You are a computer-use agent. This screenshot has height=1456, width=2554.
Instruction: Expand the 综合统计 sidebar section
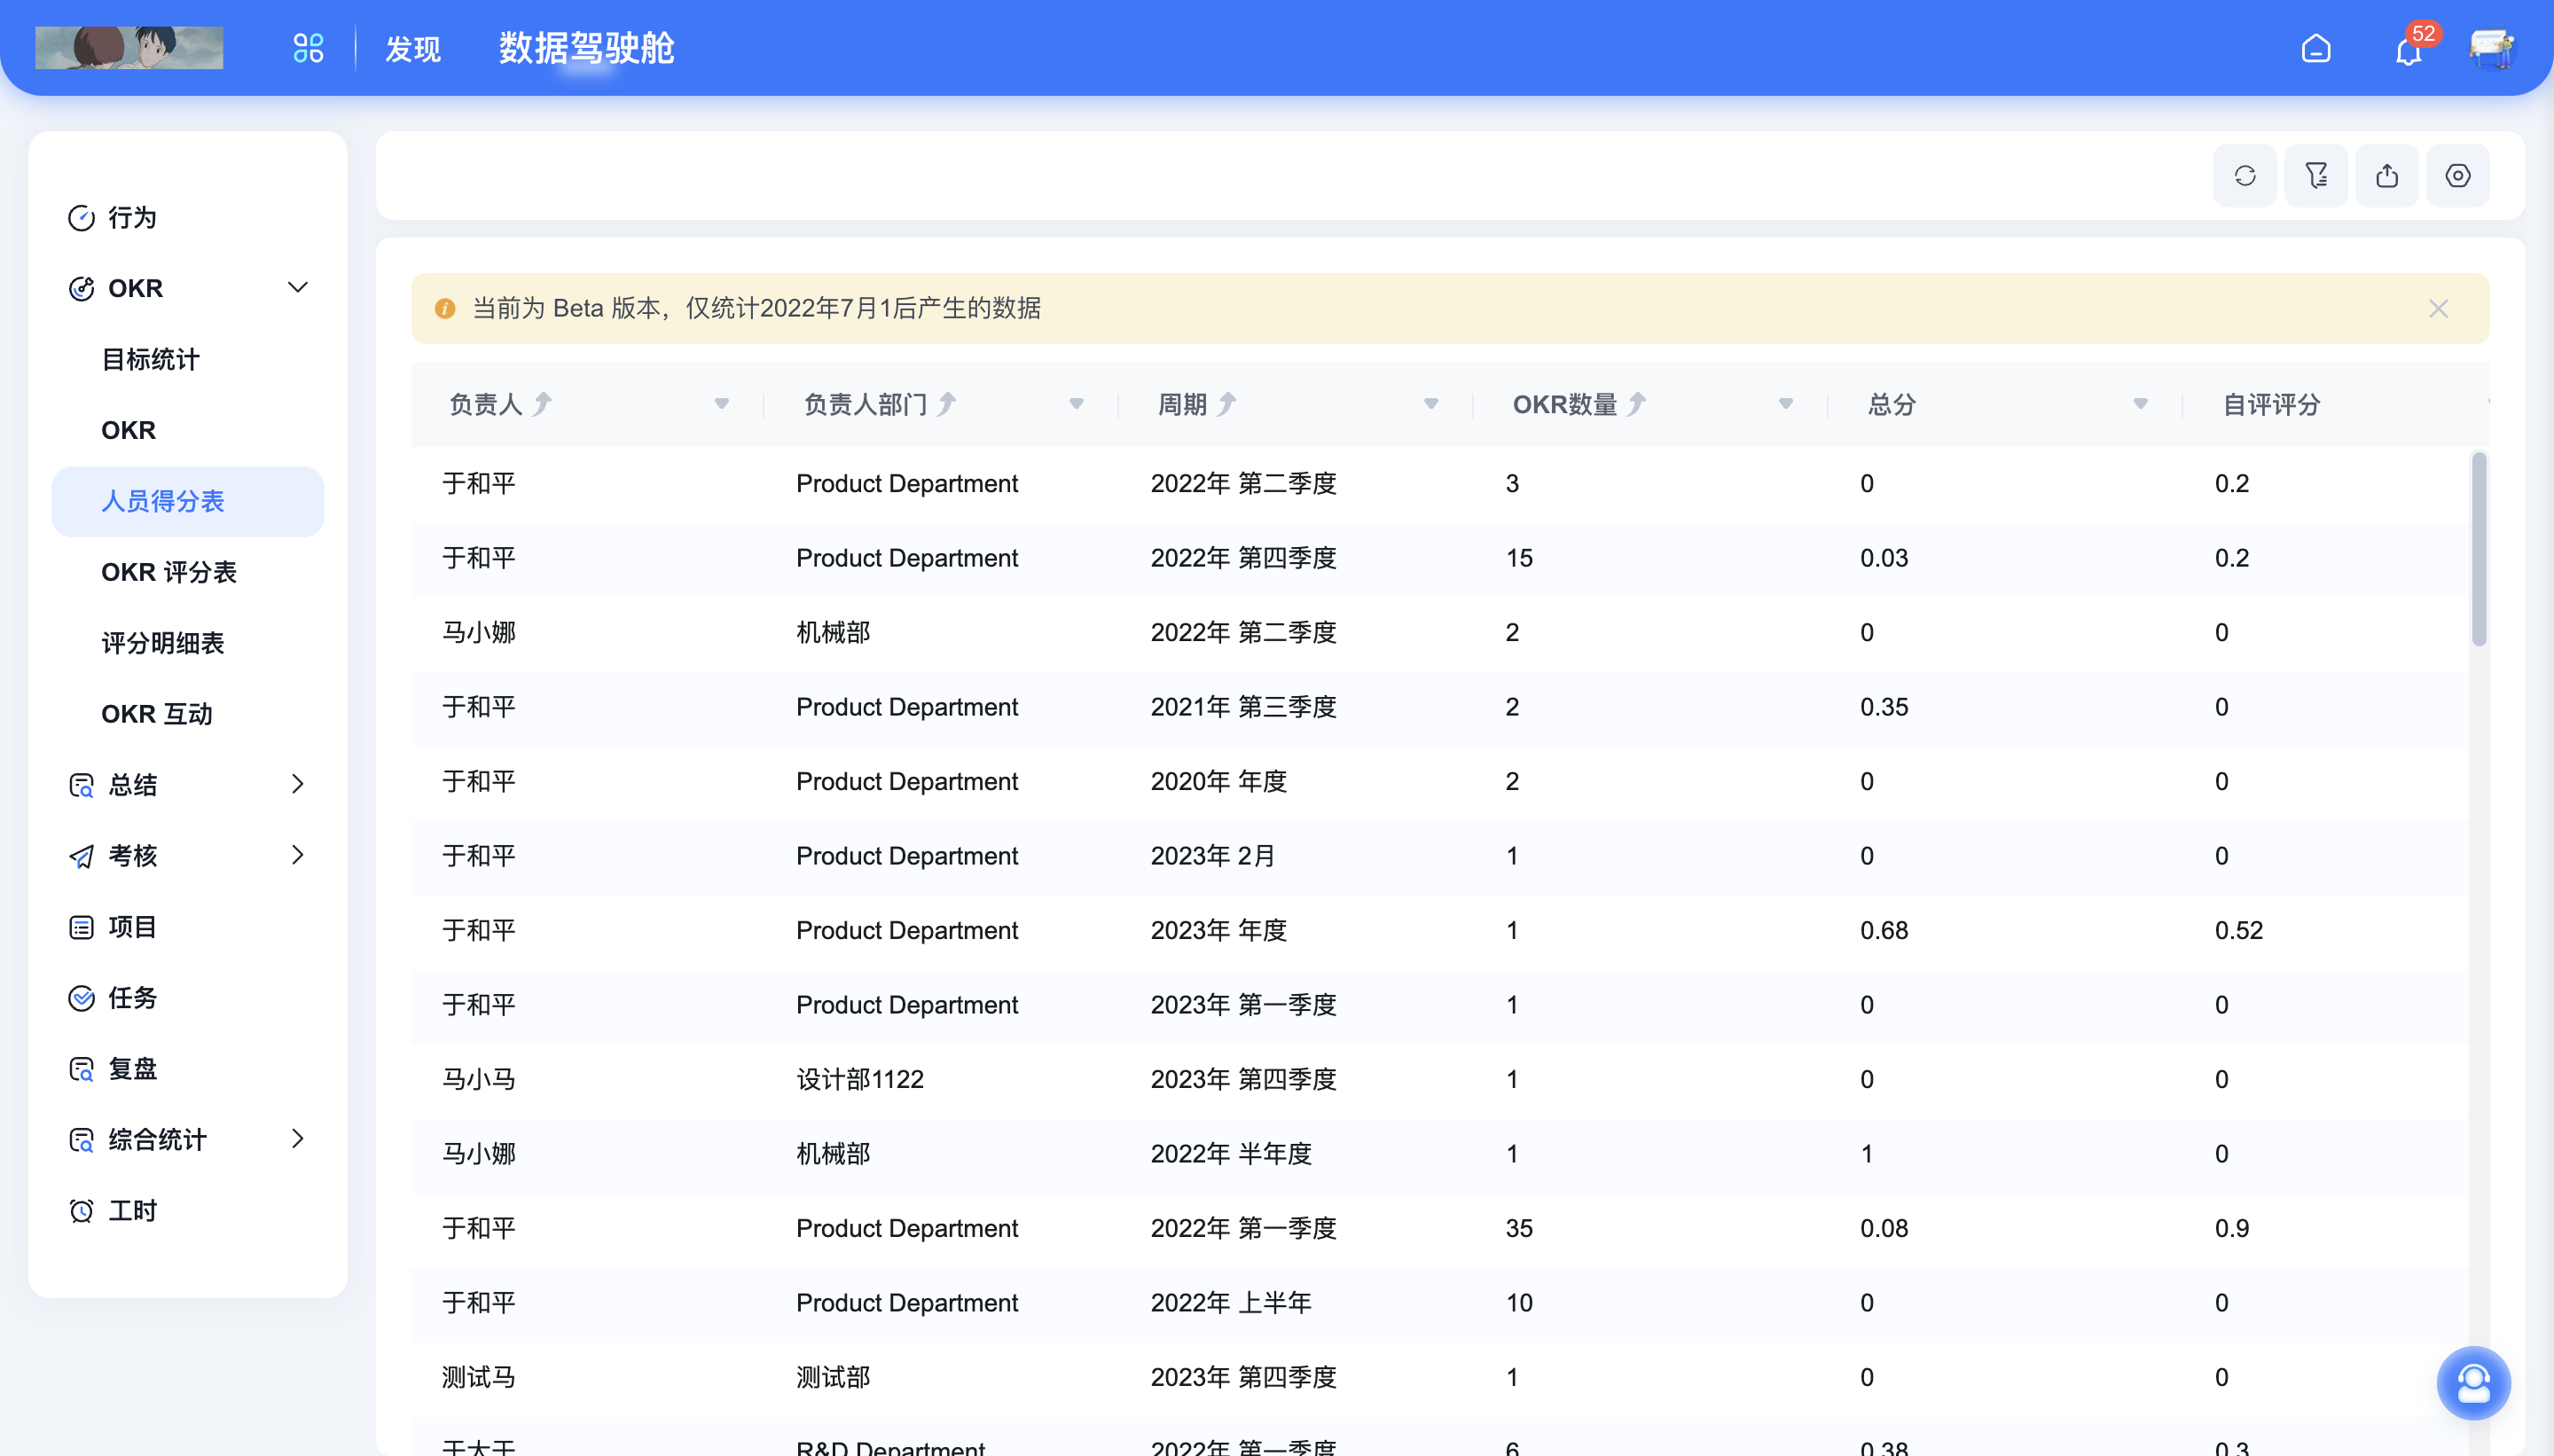pos(297,1139)
